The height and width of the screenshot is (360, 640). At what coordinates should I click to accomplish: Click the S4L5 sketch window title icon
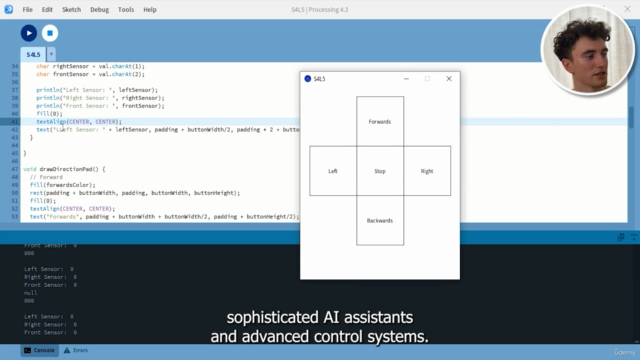(x=308, y=79)
